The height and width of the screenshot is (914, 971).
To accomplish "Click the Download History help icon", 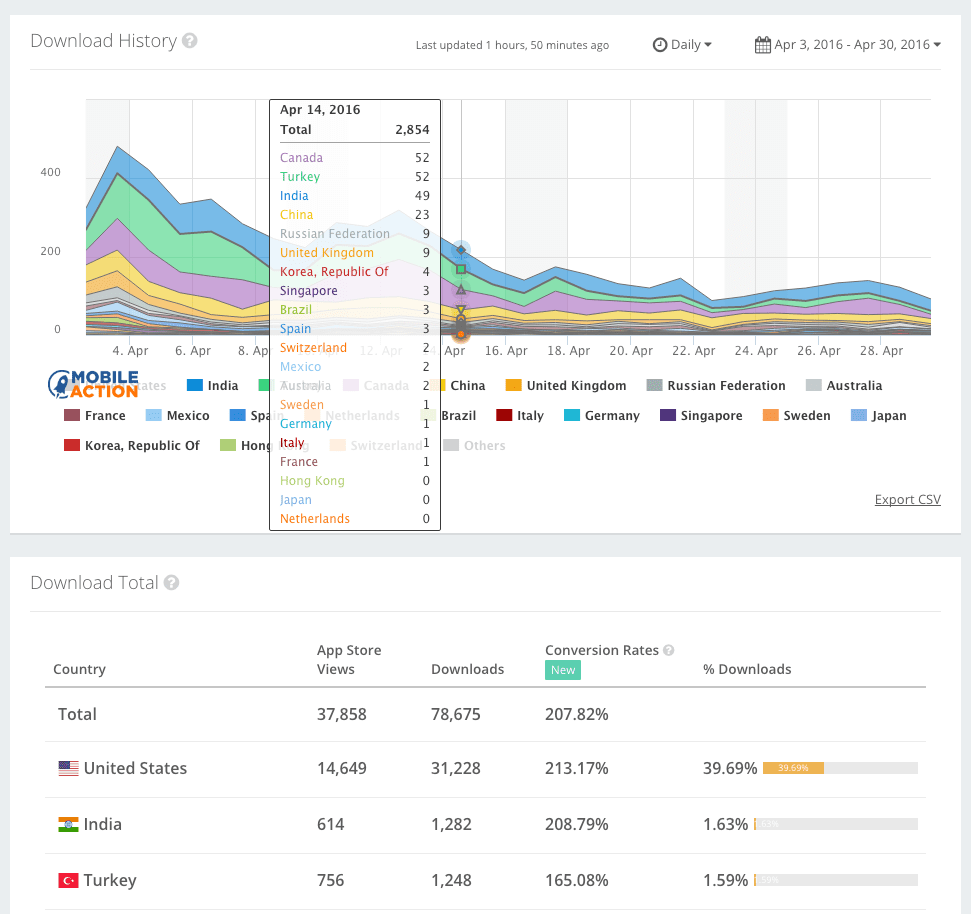I will pyautogui.click(x=190, y=42).
